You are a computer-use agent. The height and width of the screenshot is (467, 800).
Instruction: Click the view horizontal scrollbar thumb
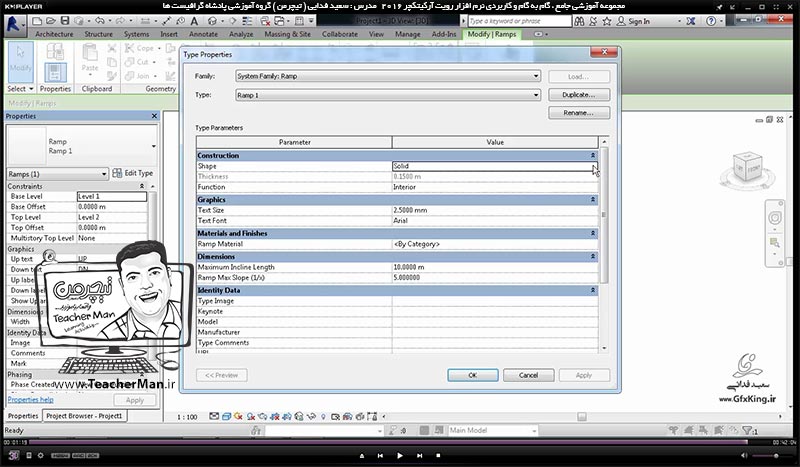pos(582,416)
